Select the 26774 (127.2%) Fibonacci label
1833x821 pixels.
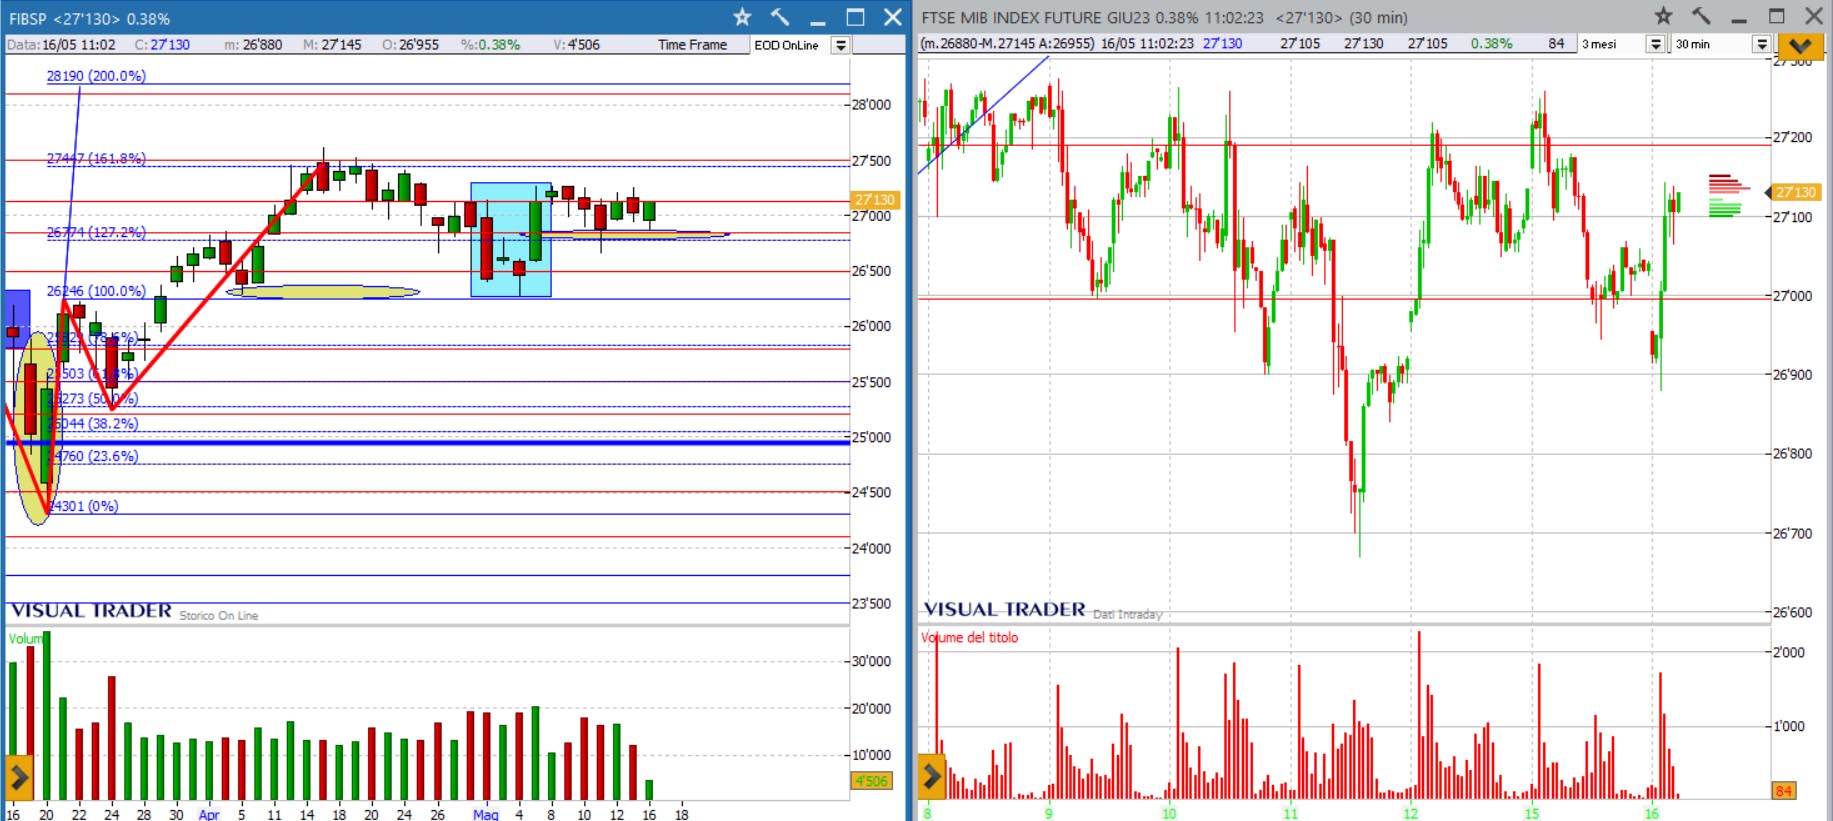coord(96,232)
